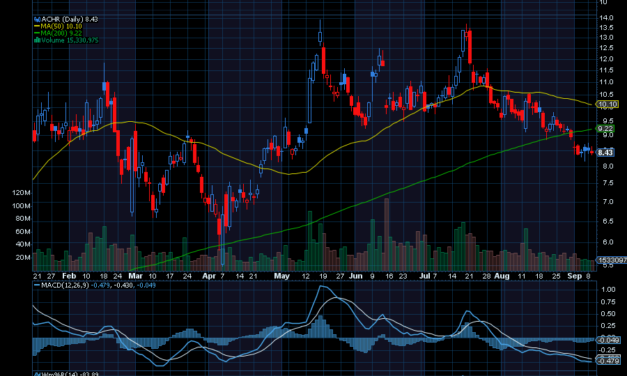The image size is (627, 376).
Task: Click the 8 date label after Sep
Action: [588, 276]
